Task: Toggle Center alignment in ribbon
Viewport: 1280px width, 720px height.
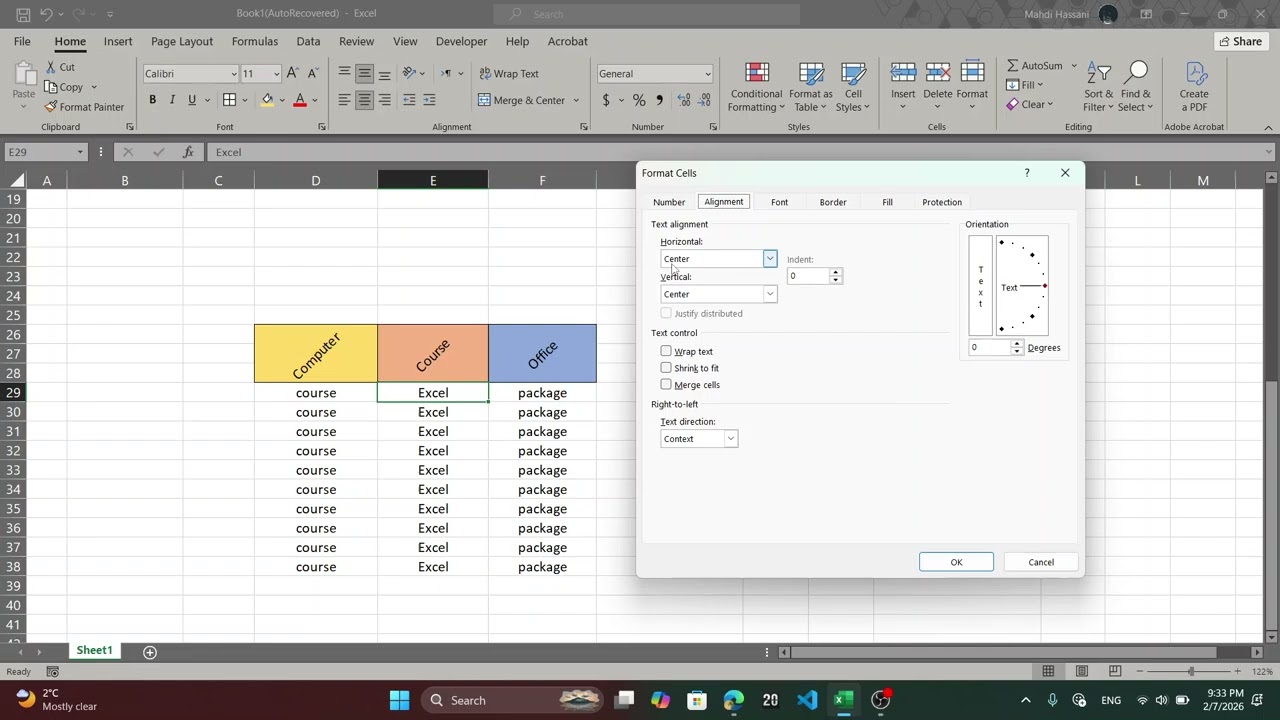Action: tap(364, 100)
